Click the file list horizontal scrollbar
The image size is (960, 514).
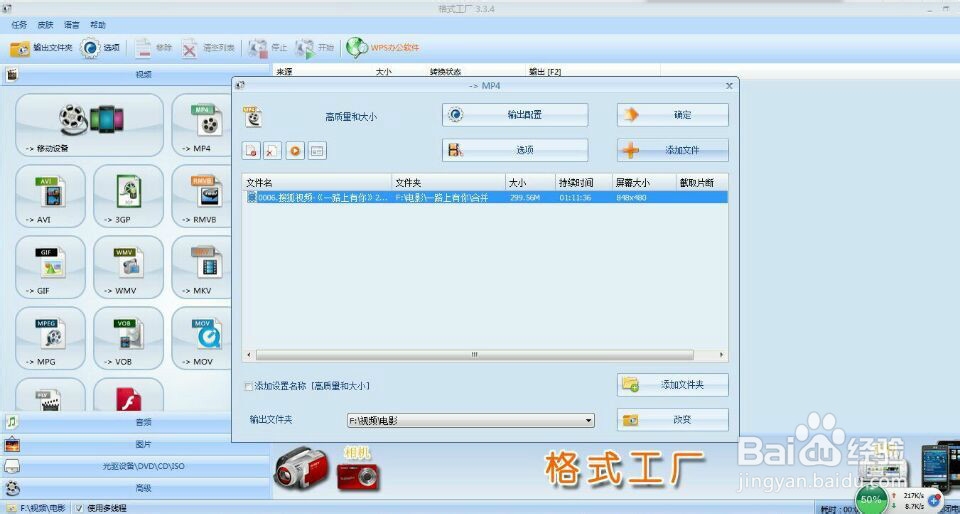pyautogui.click(x=474, y=355)
